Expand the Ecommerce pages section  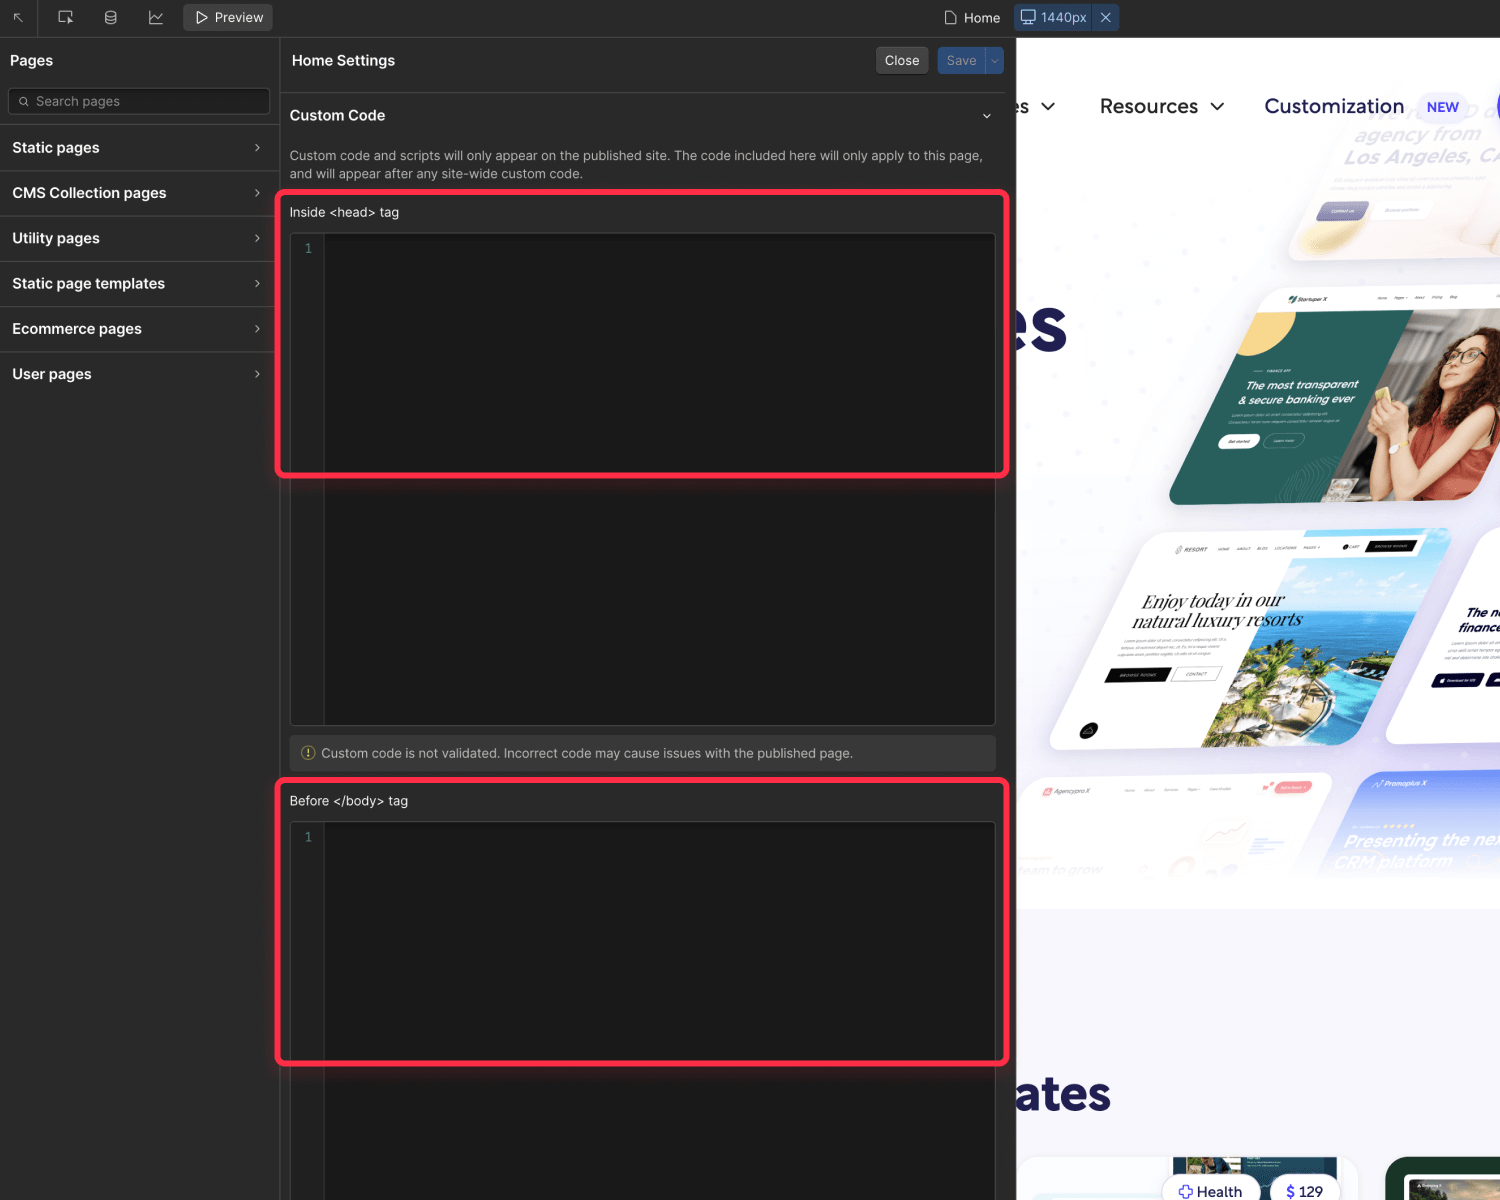pos(138,329)
